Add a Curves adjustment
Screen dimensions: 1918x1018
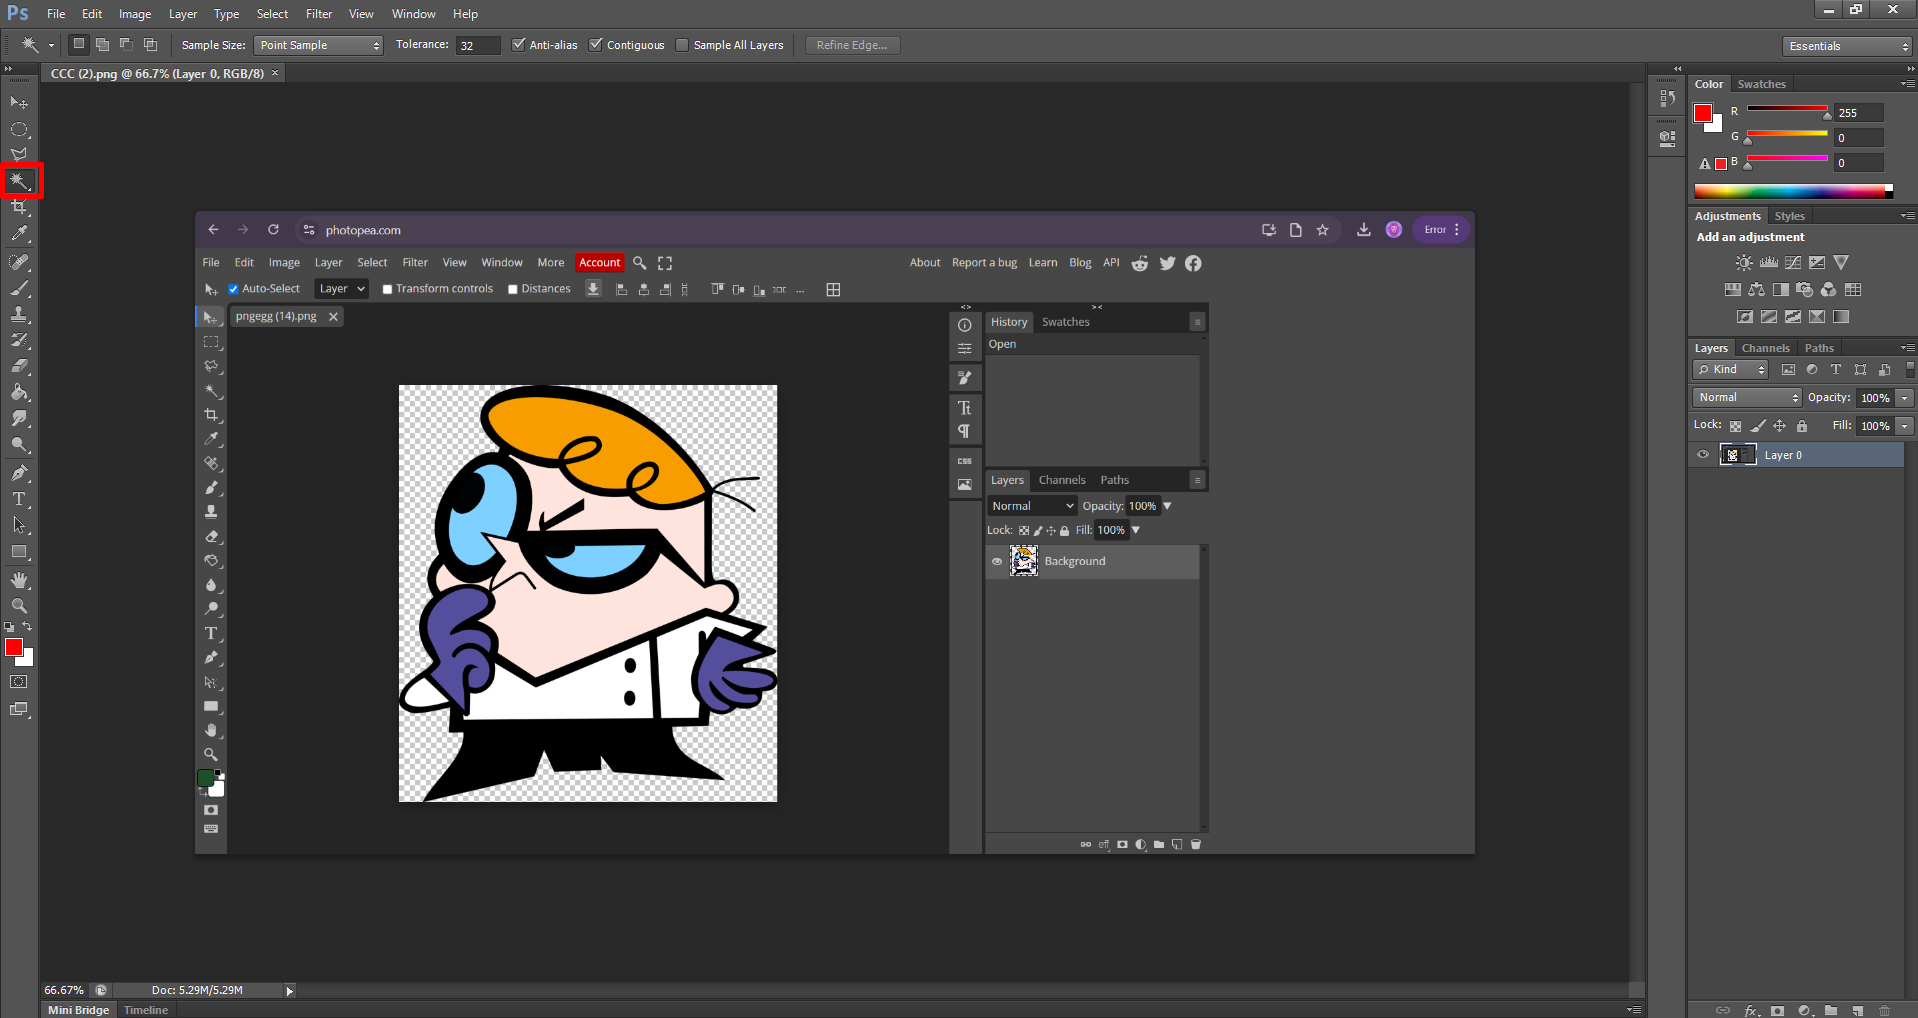pos(1793,262)
